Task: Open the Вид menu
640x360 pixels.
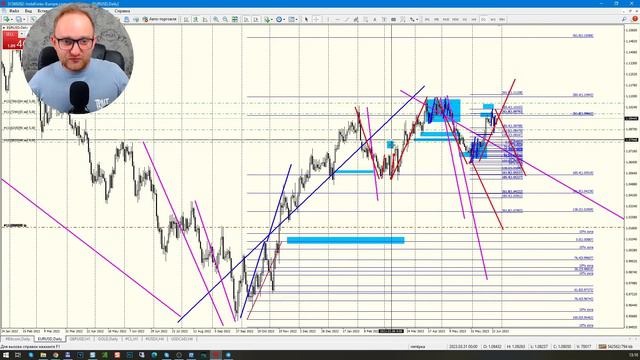Action: (28, 11)
